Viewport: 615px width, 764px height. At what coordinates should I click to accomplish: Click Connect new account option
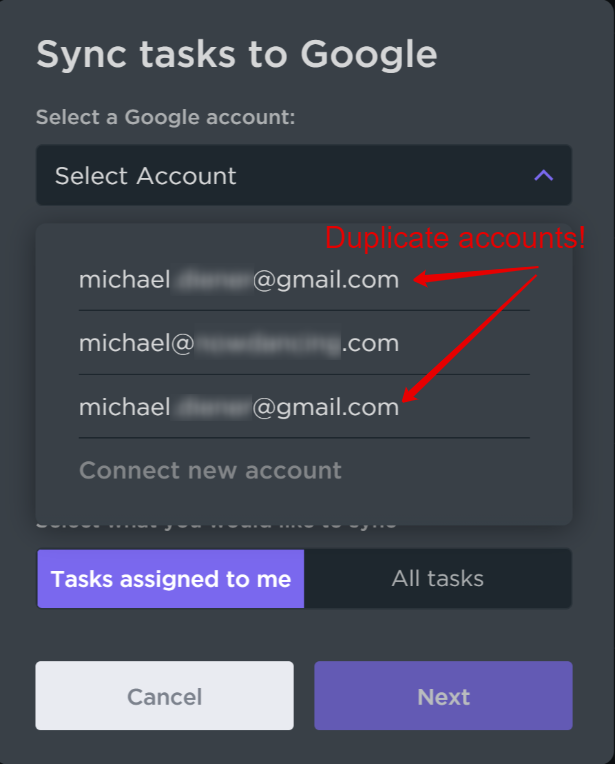210,470
